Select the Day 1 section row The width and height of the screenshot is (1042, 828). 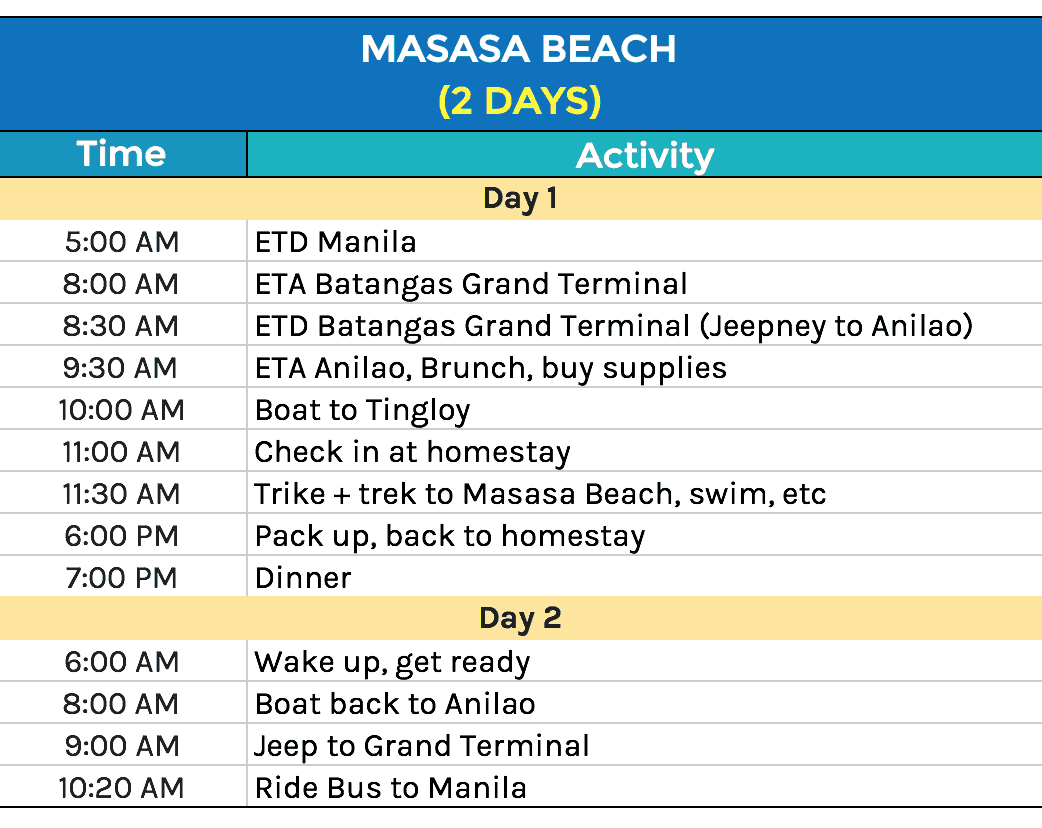(520, 198)
